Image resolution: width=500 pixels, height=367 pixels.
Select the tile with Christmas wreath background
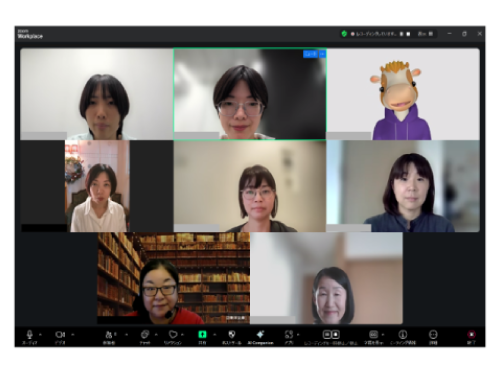click(97, 186)
